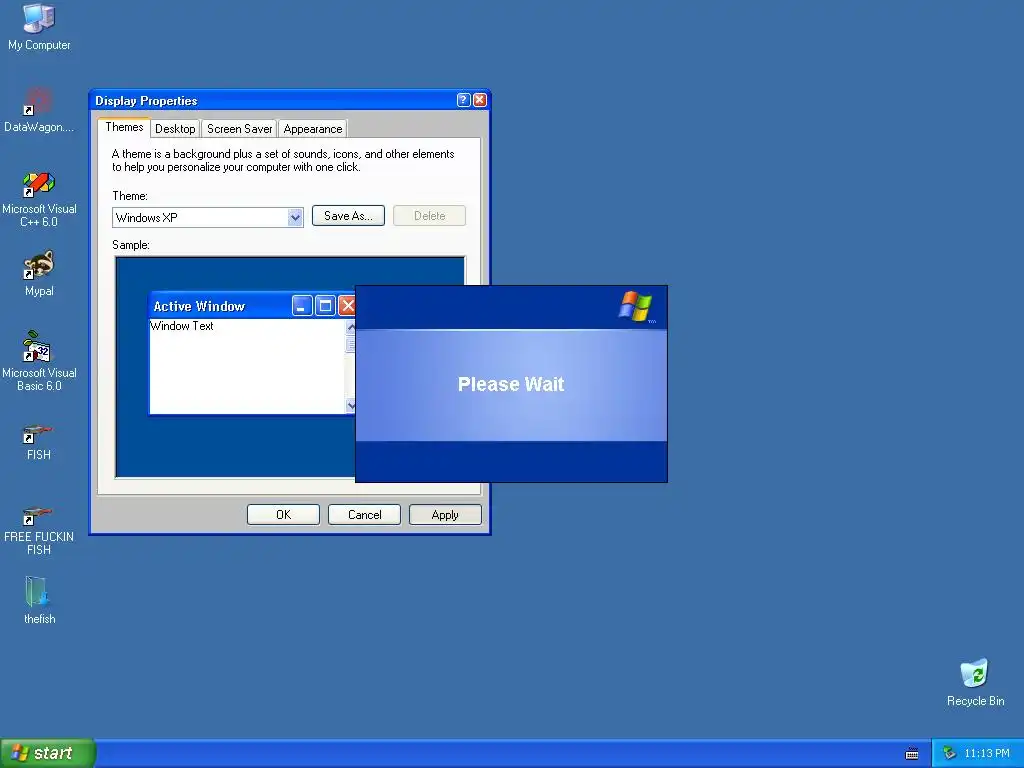Image resolution: width=1024 pixels, height=768 pixels.
Task: Select the Recycle Bin icon
Action: click(x=975, y=682)
